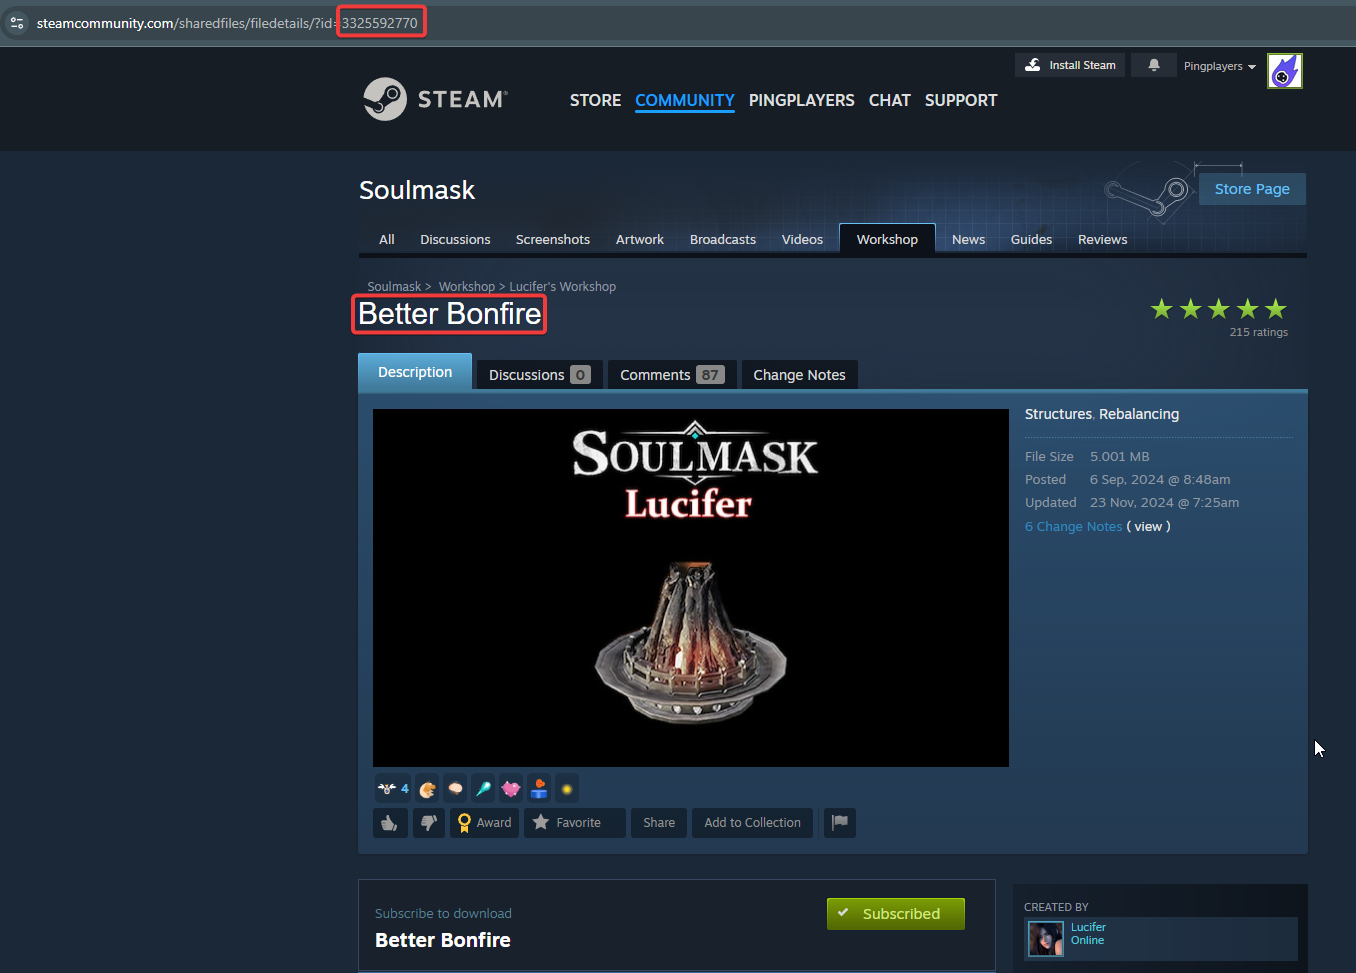
Task: Click the brain award icon
Action: 455,789
